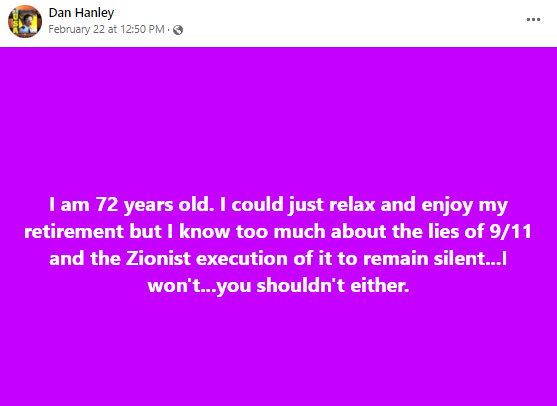557x406 pixels.
Task: Click the surname "Hanley" in the author name
Action: [x=98, y=13]
